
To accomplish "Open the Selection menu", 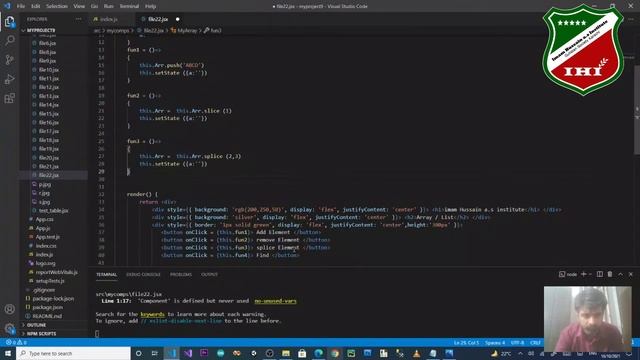I will [57, 6].
